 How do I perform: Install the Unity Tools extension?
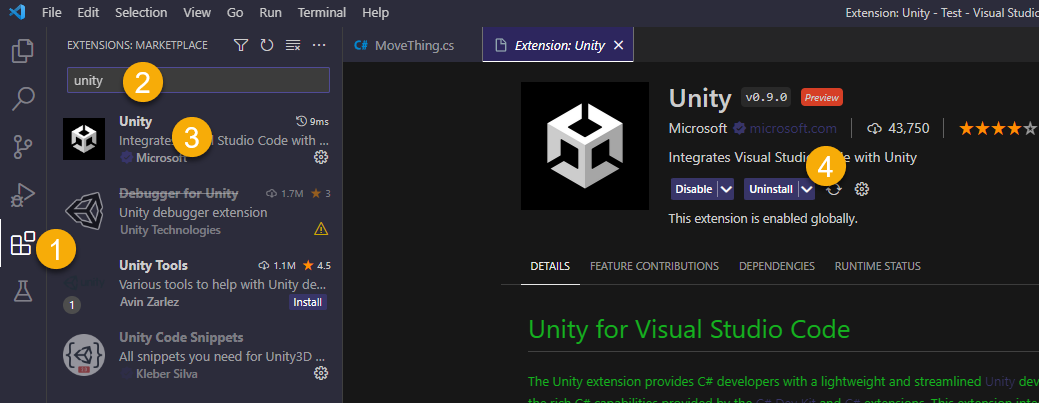click(x=308, y=302)
